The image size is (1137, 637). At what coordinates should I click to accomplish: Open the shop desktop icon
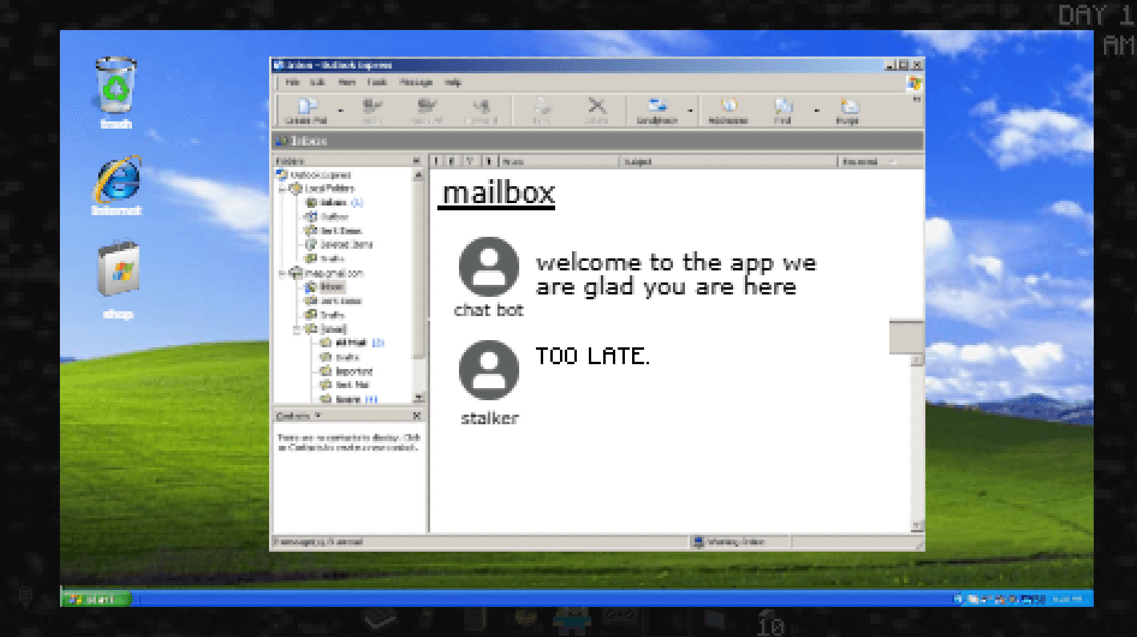click(x=117, y=280)
